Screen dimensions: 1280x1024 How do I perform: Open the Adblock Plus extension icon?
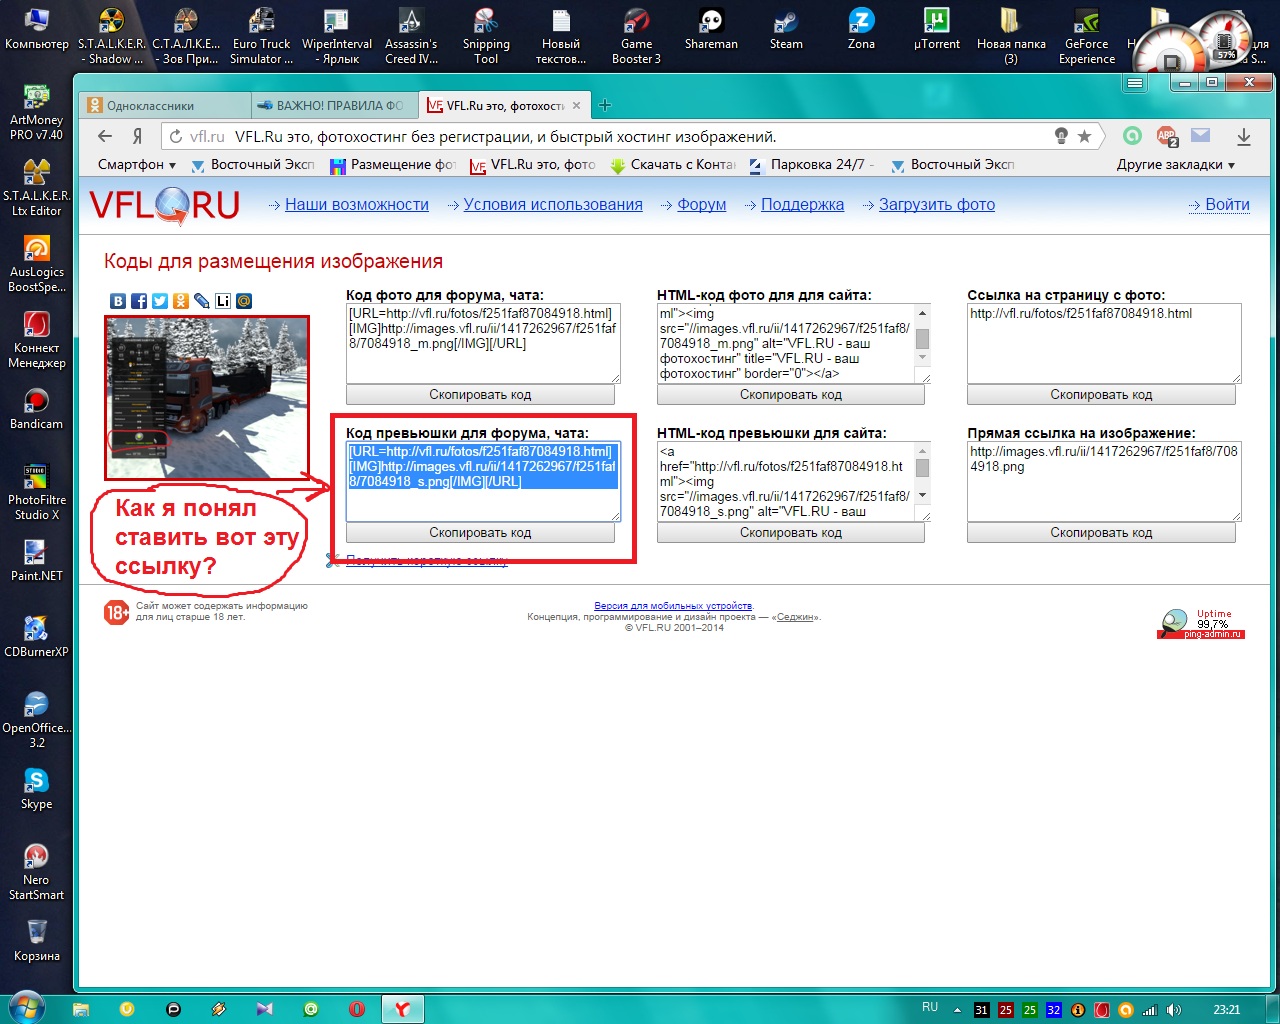1166,136
